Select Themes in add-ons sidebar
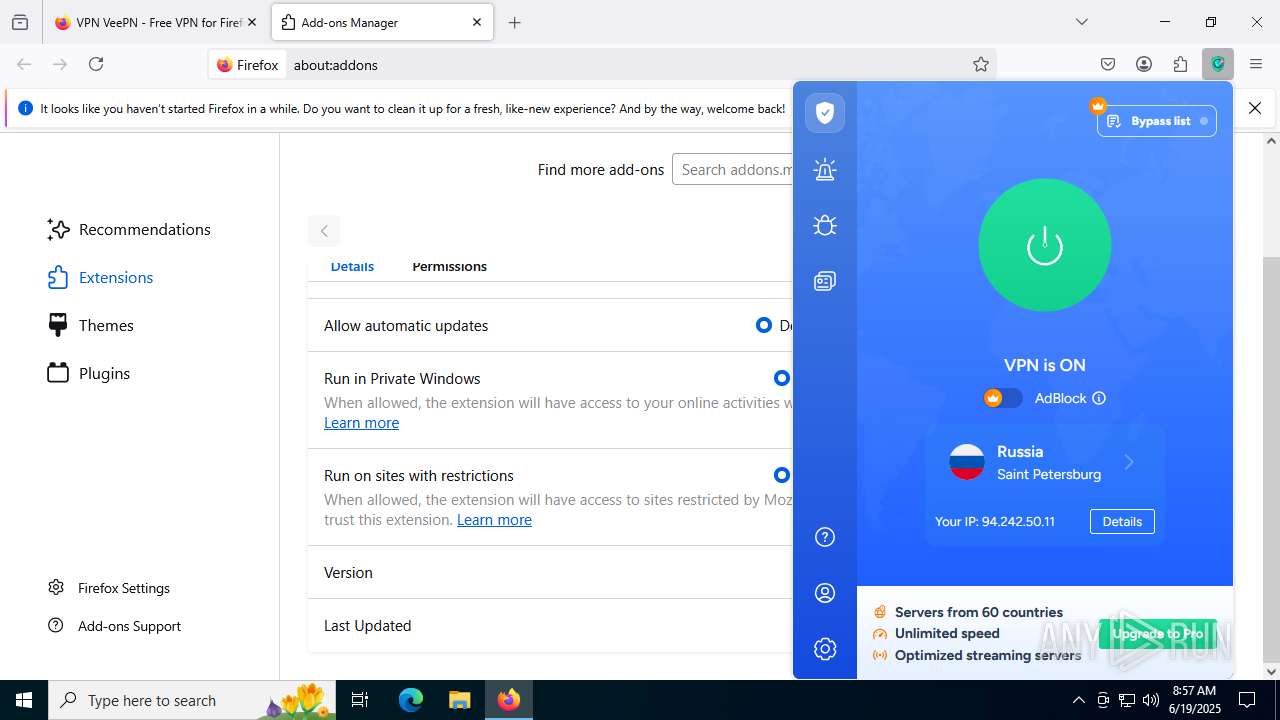Viewport: 1280px width, 720px height. pos(90,326)
